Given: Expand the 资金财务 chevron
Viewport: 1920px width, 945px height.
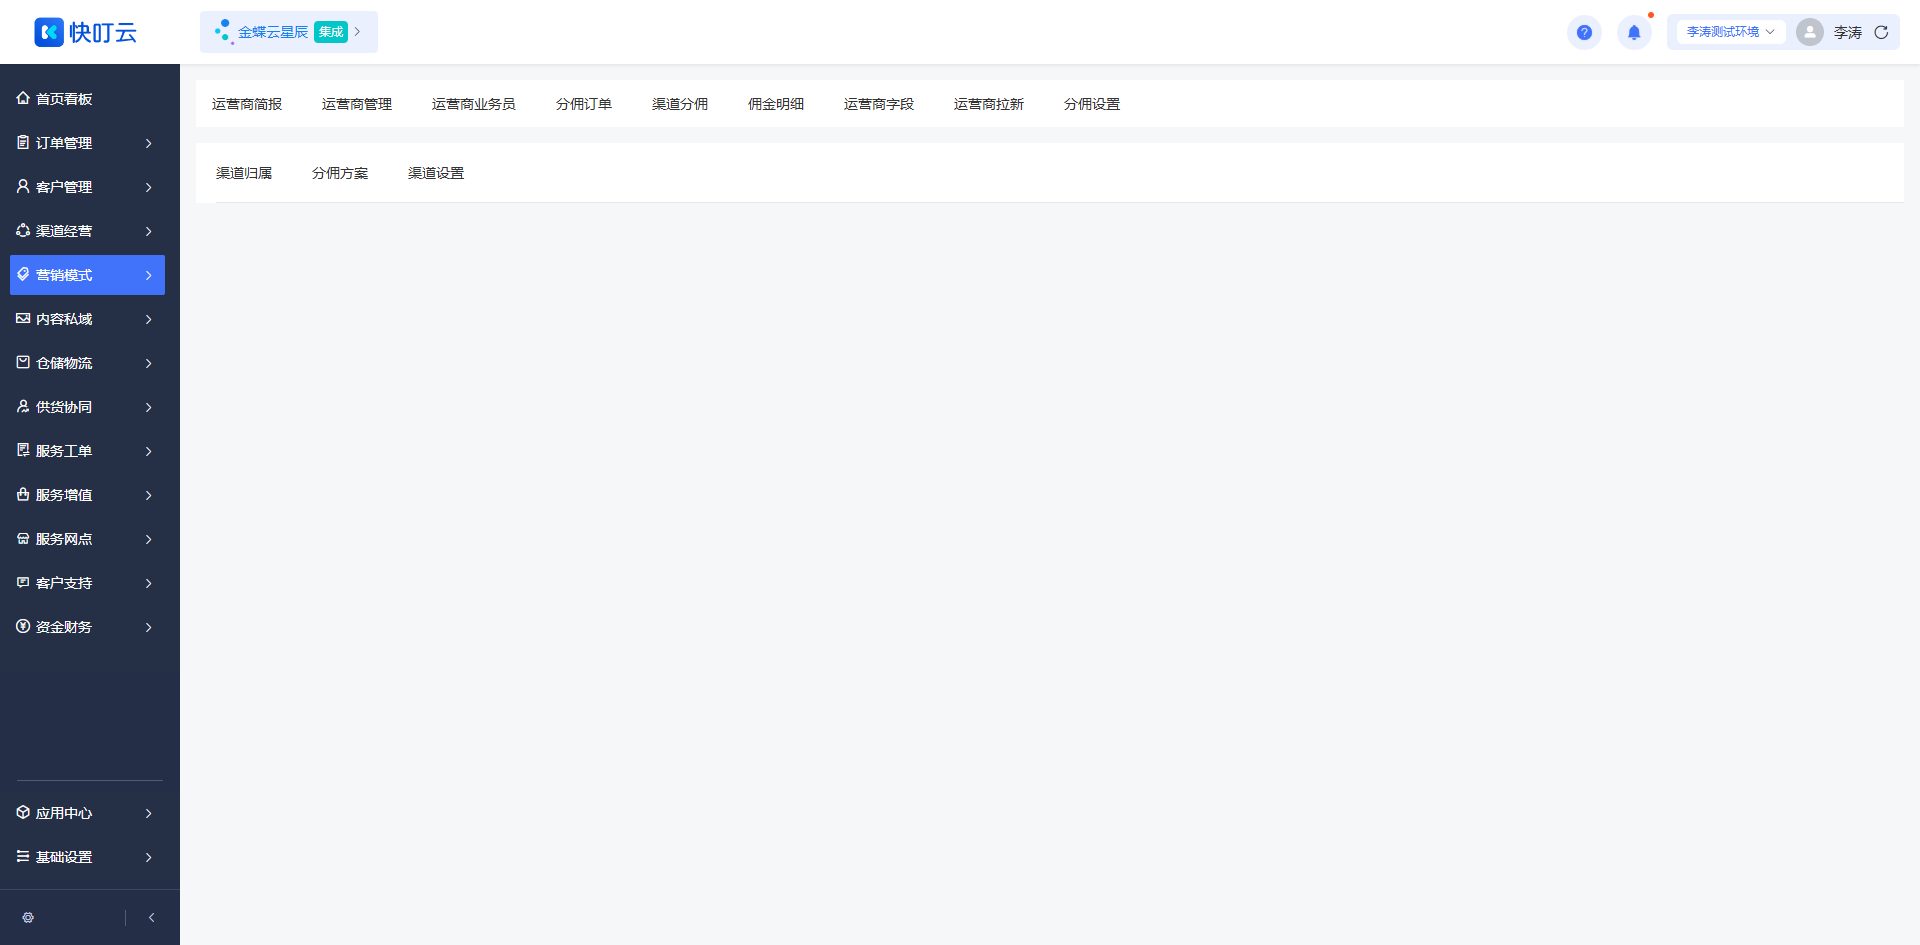Looking at the screenshot, I should click(148, 627).
